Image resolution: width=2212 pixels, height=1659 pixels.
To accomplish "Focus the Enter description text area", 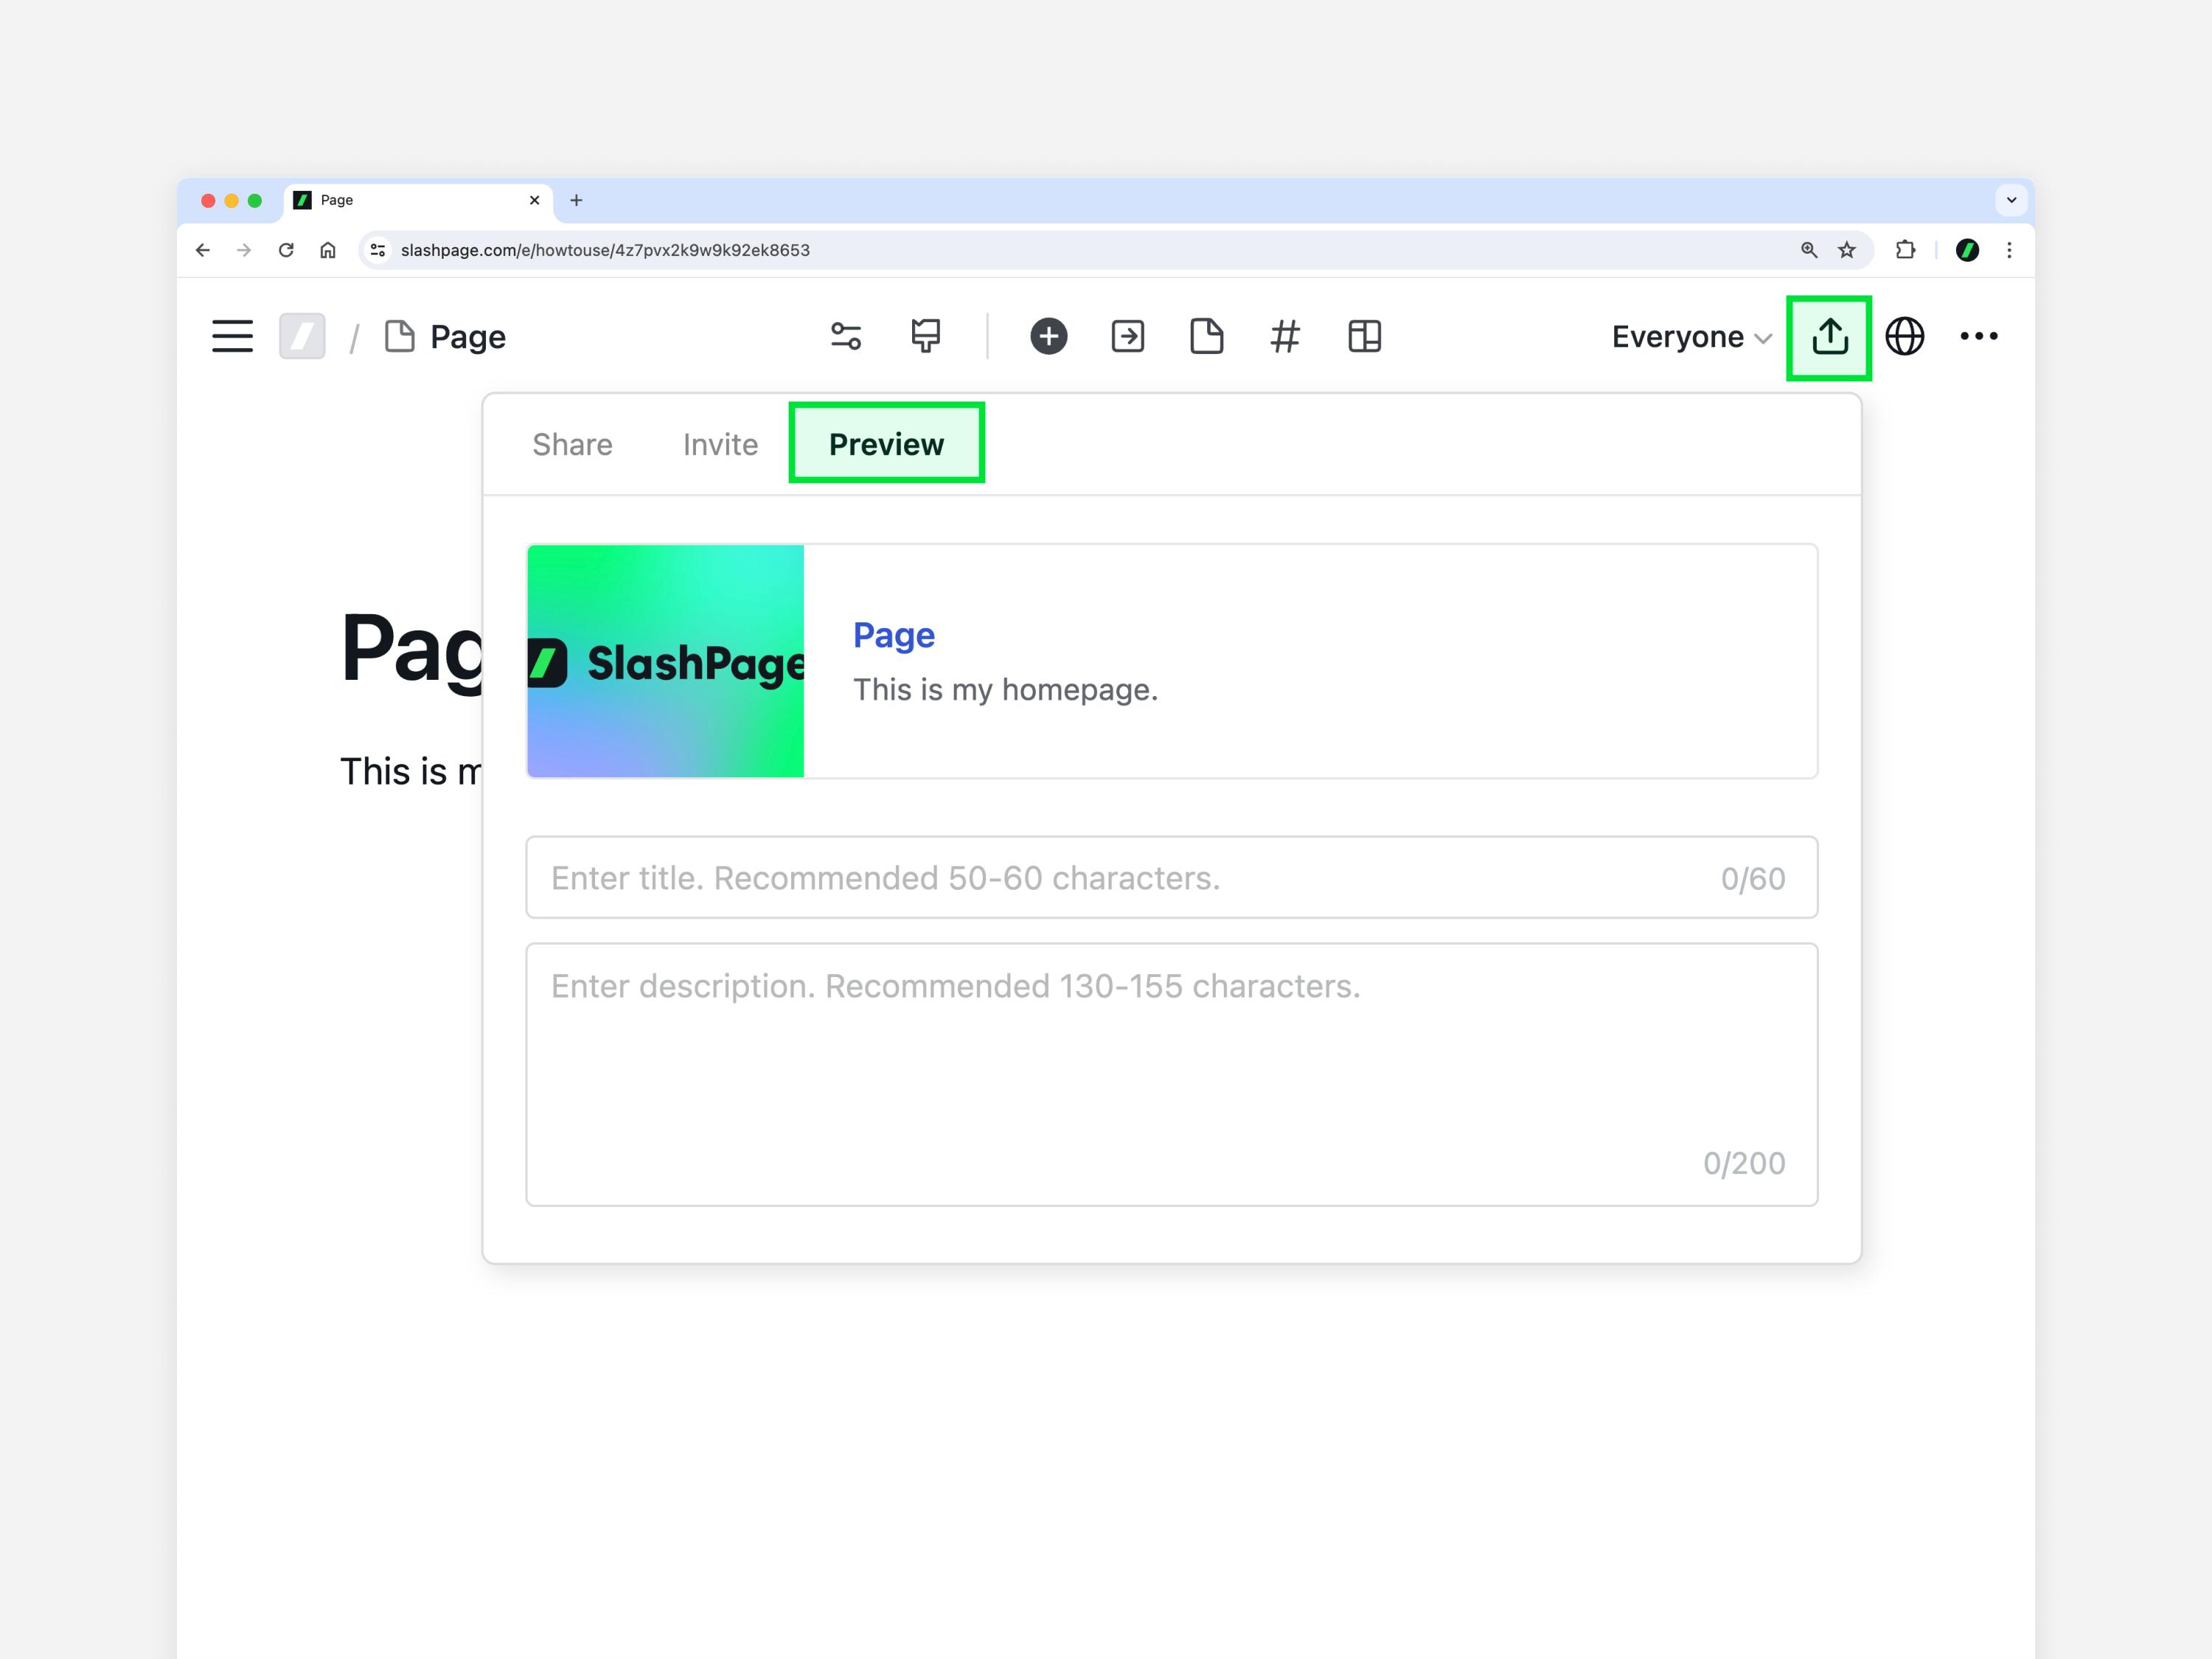I will [1170, 1074].
